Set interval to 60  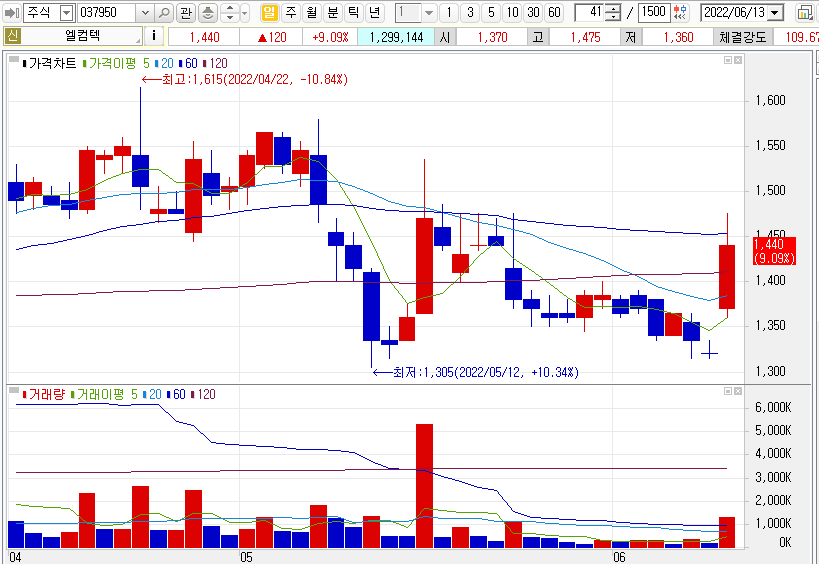[x=554, y=12]
